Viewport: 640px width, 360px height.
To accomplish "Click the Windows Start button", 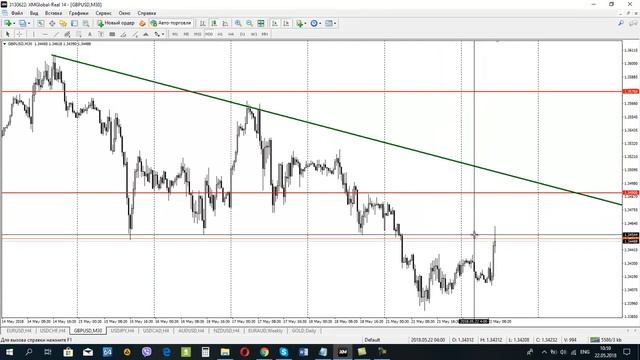I will click(9, 352).
